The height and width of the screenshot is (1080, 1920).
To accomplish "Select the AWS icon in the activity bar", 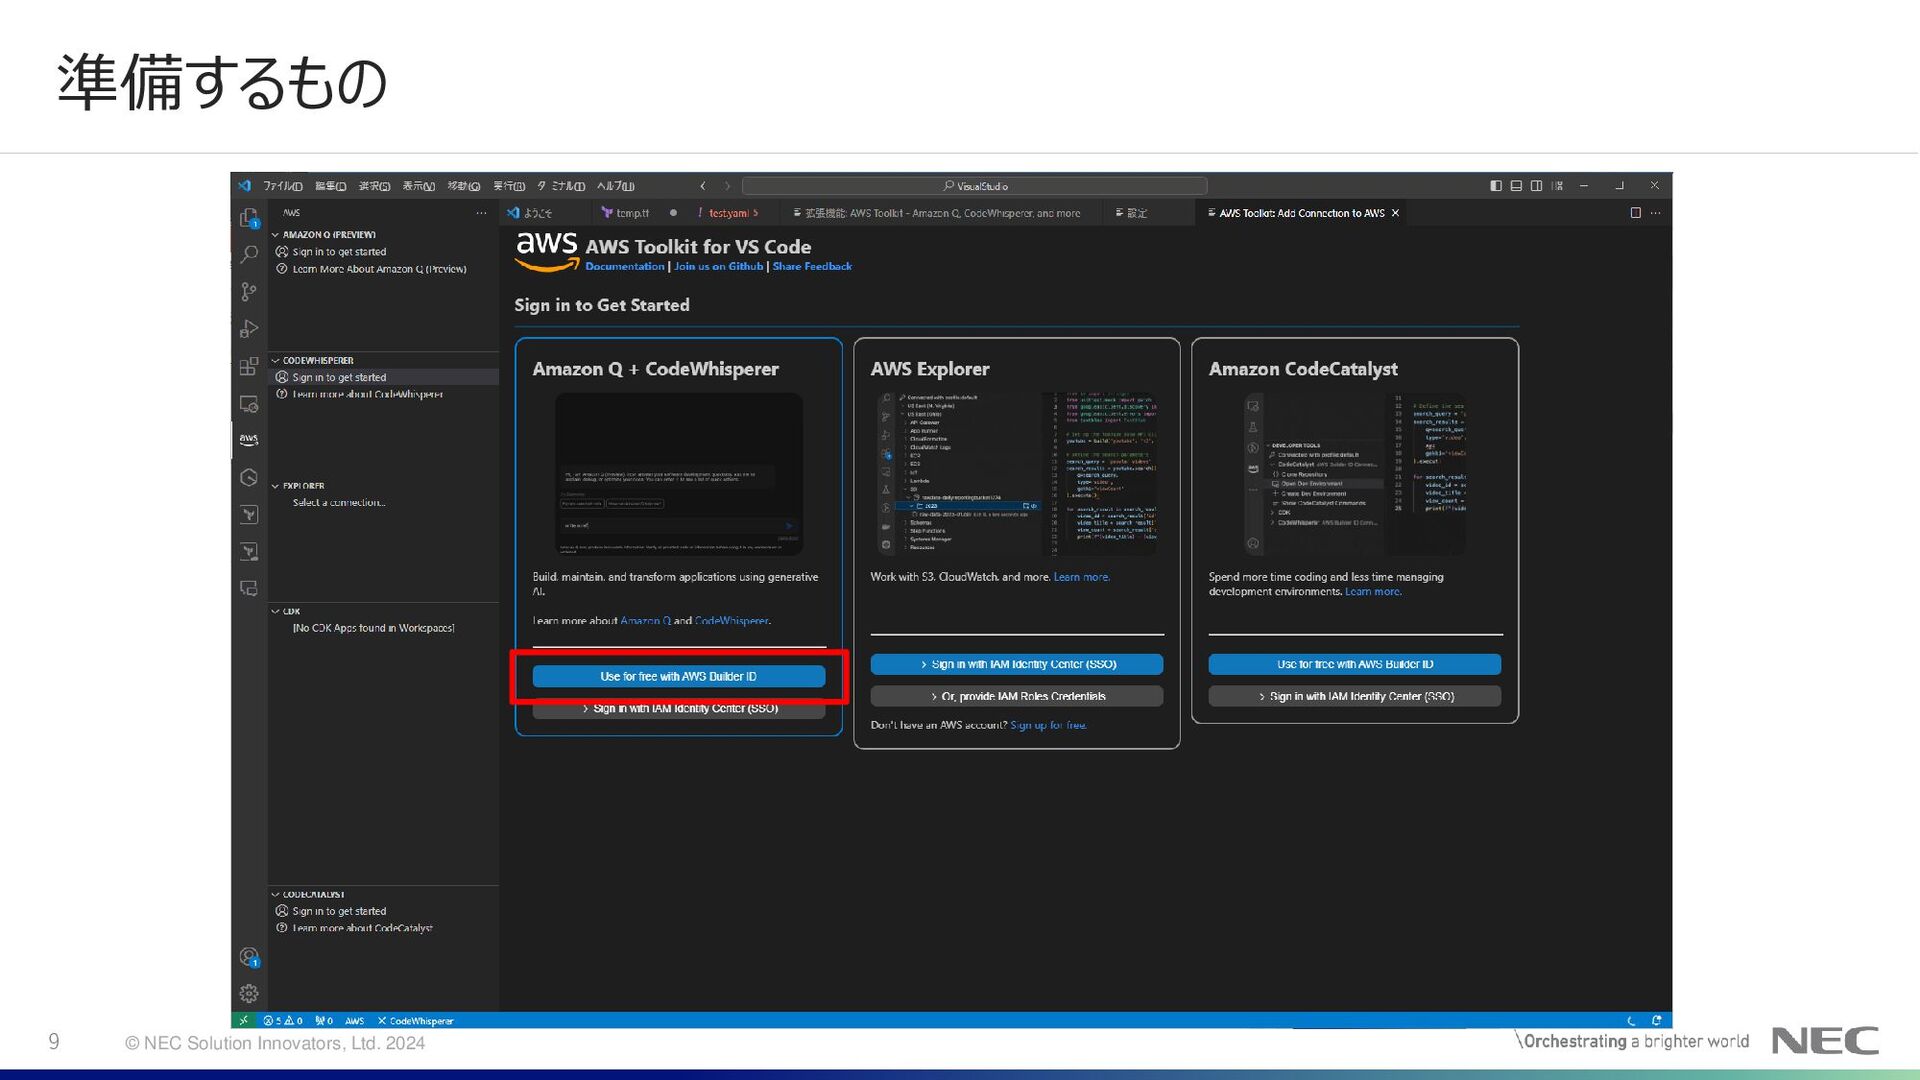I will coord(249,440).
